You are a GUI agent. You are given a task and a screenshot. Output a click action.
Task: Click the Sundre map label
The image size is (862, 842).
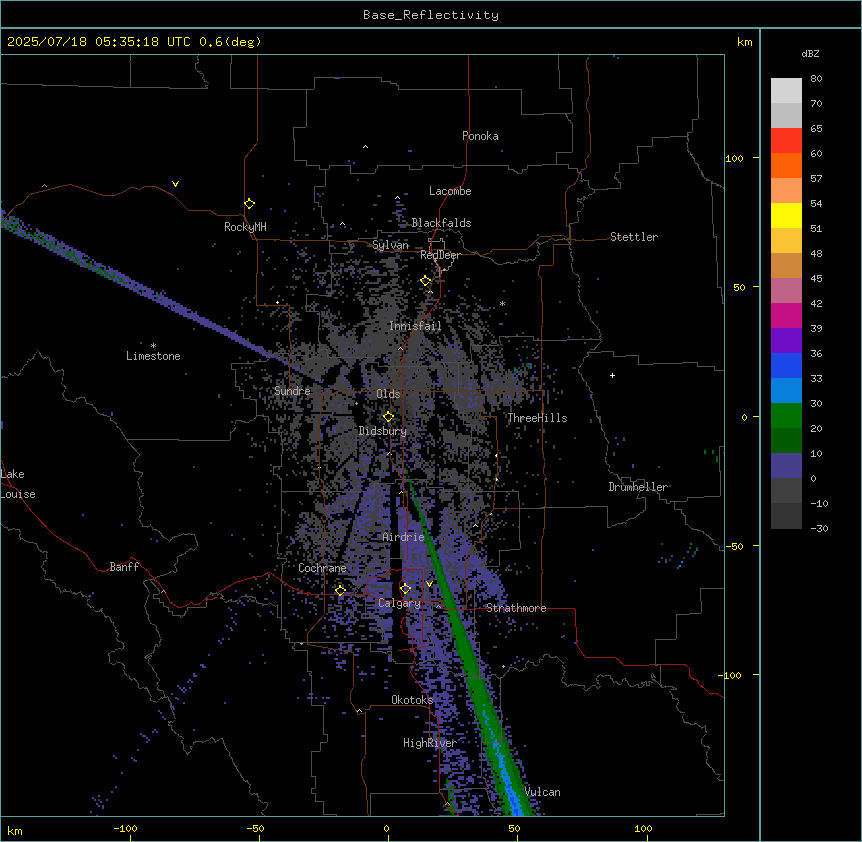coord(292,391)
